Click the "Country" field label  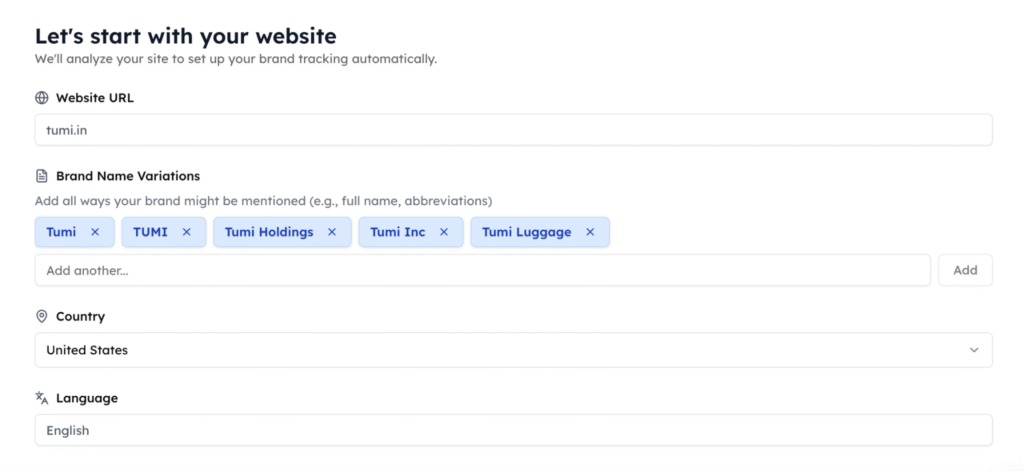point(80,317)
